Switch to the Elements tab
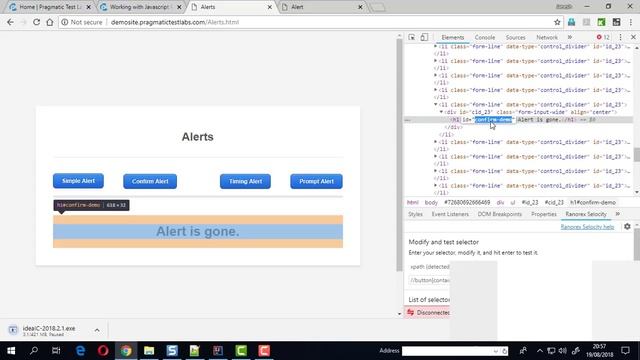Screen dimensions: 640x360 tap(453, 37)
